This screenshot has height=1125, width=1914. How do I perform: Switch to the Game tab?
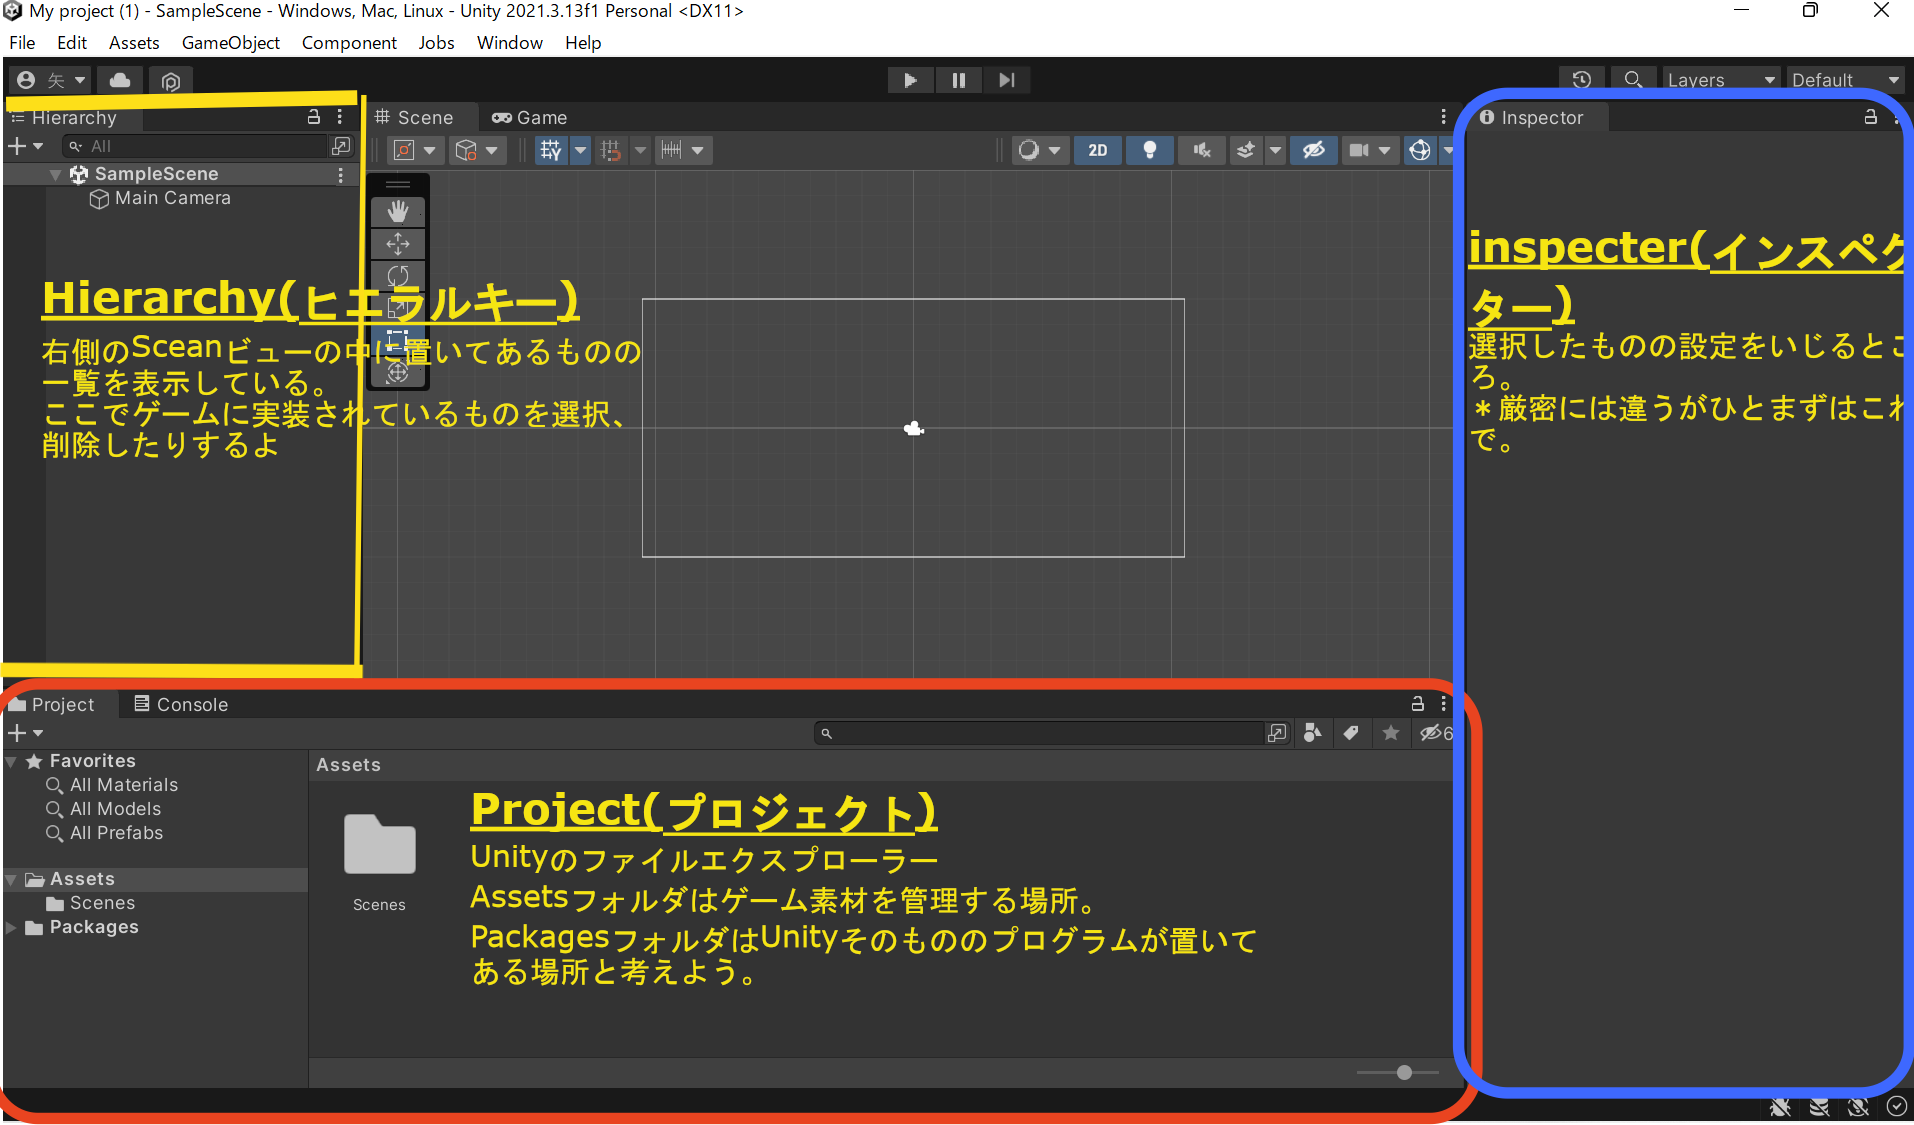point(530,117)
